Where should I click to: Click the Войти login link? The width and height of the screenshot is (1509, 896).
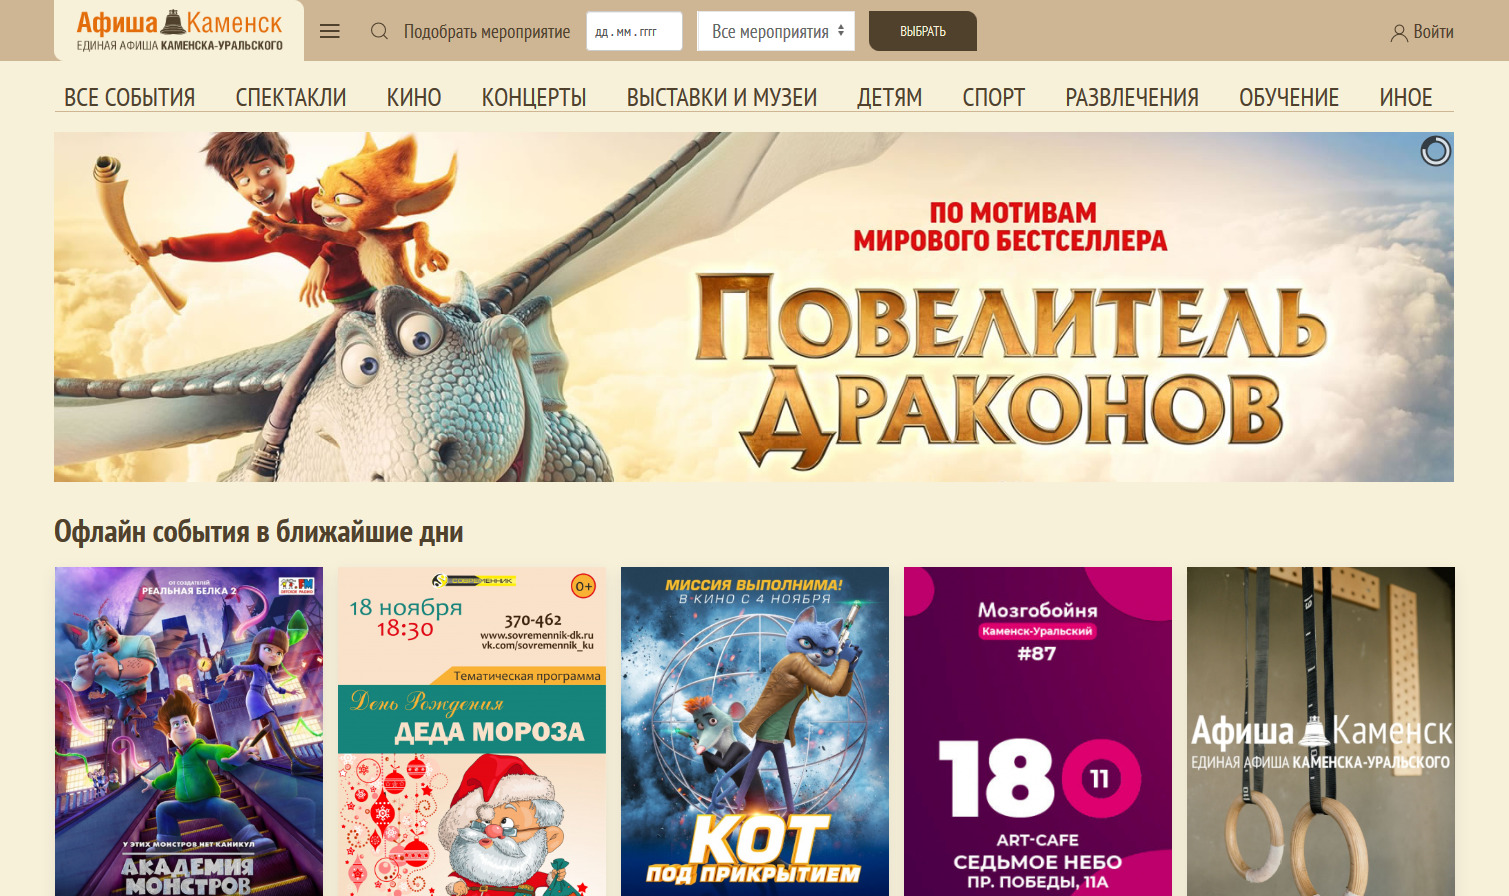click(x=1433, y=32)
